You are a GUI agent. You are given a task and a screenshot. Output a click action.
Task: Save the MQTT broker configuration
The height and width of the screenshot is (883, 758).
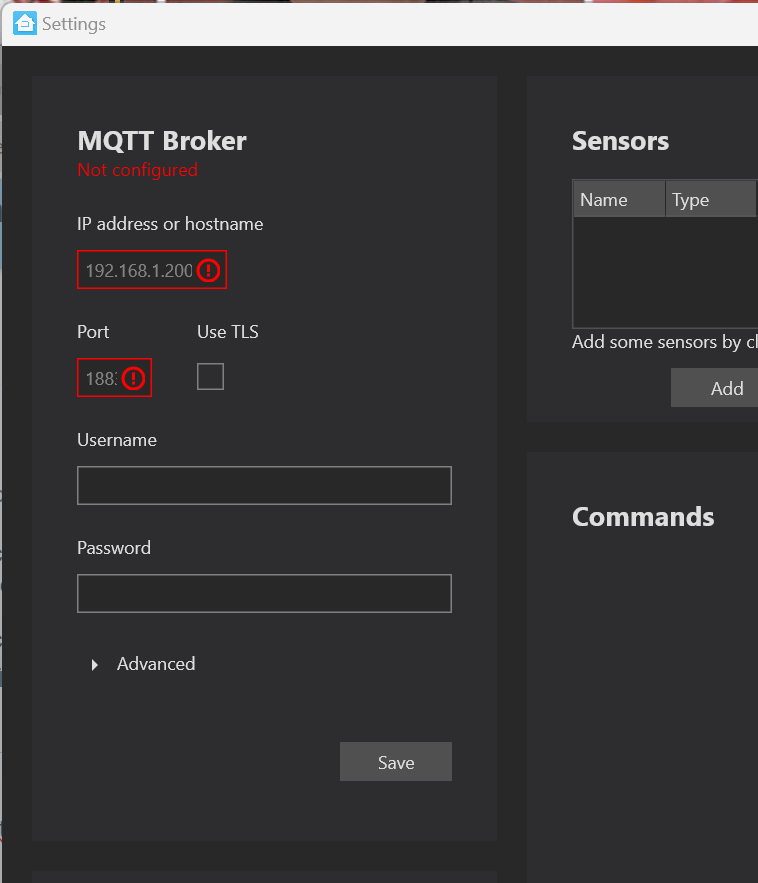click(395, 761)
